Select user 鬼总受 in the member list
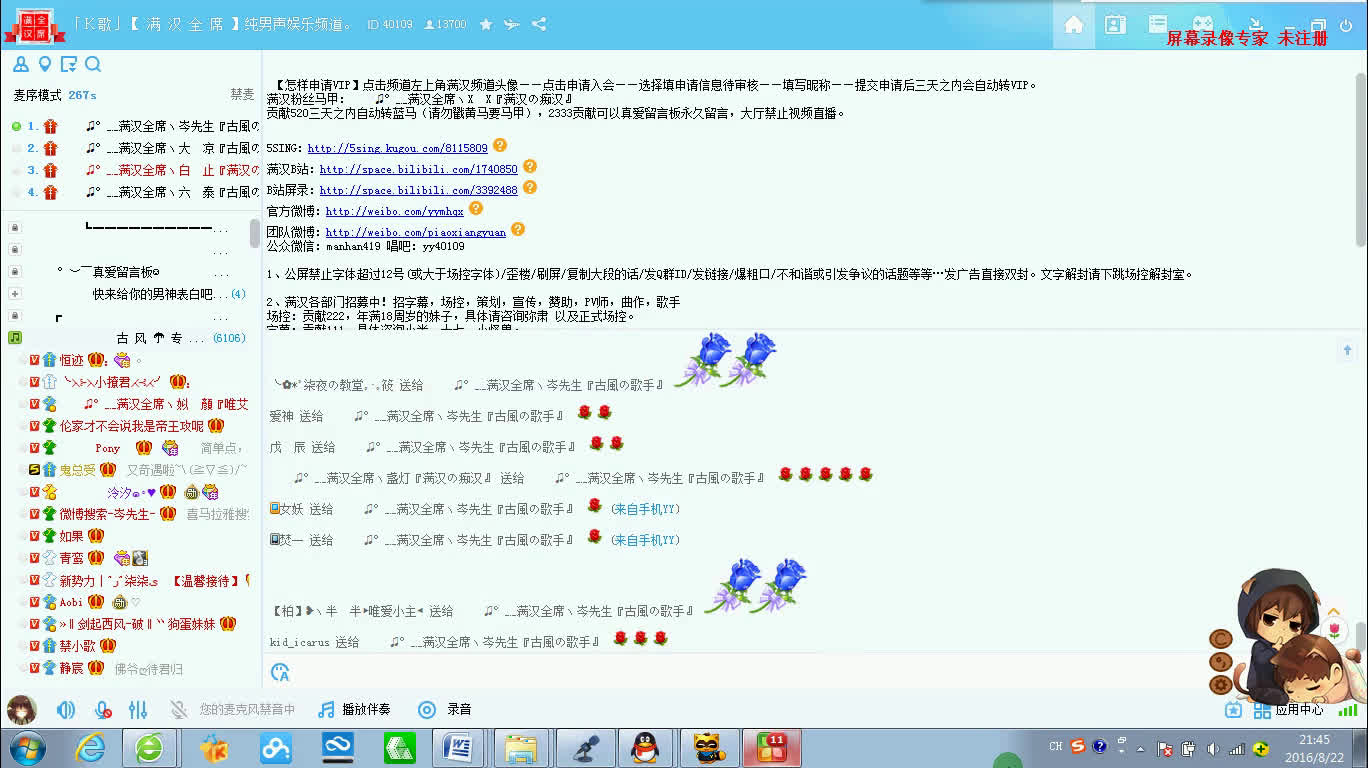The image size is (1368, 768). 77,470
